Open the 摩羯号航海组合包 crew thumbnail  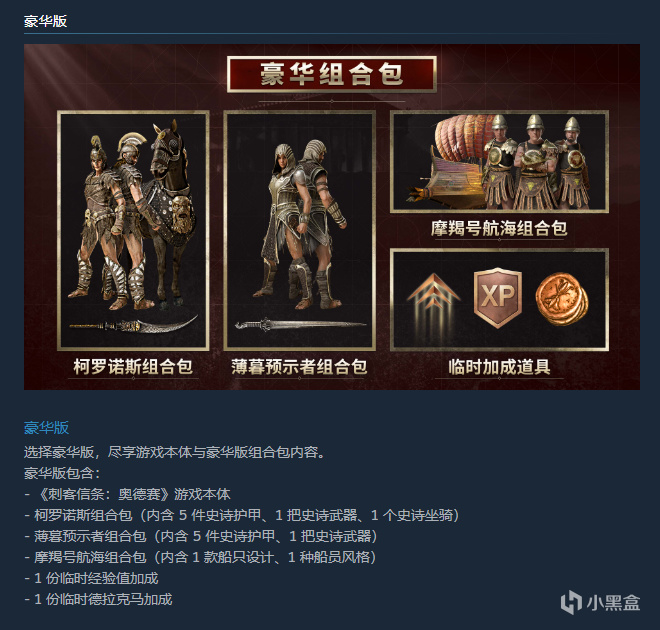click(499, 162)
